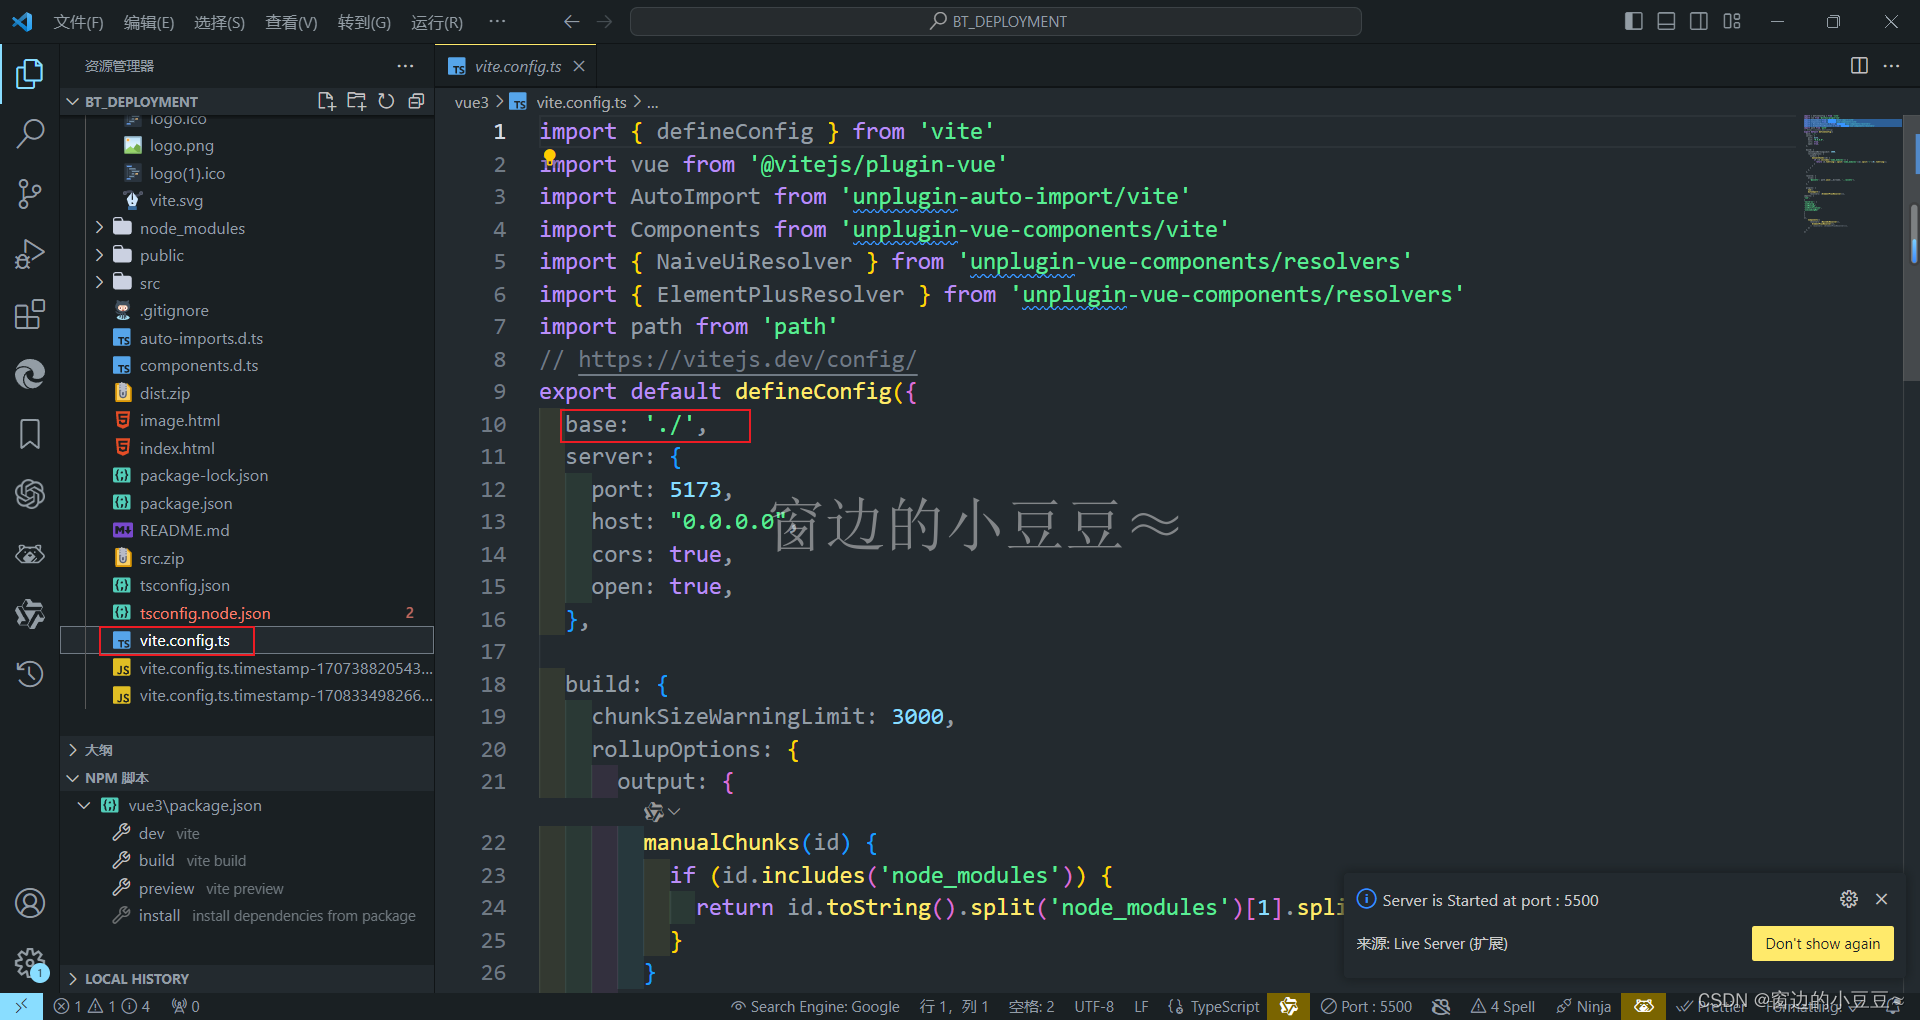Click 空格: 2 indentation setting
This screenshot has width=1920, height=1020.
tap(1031, 1006)
